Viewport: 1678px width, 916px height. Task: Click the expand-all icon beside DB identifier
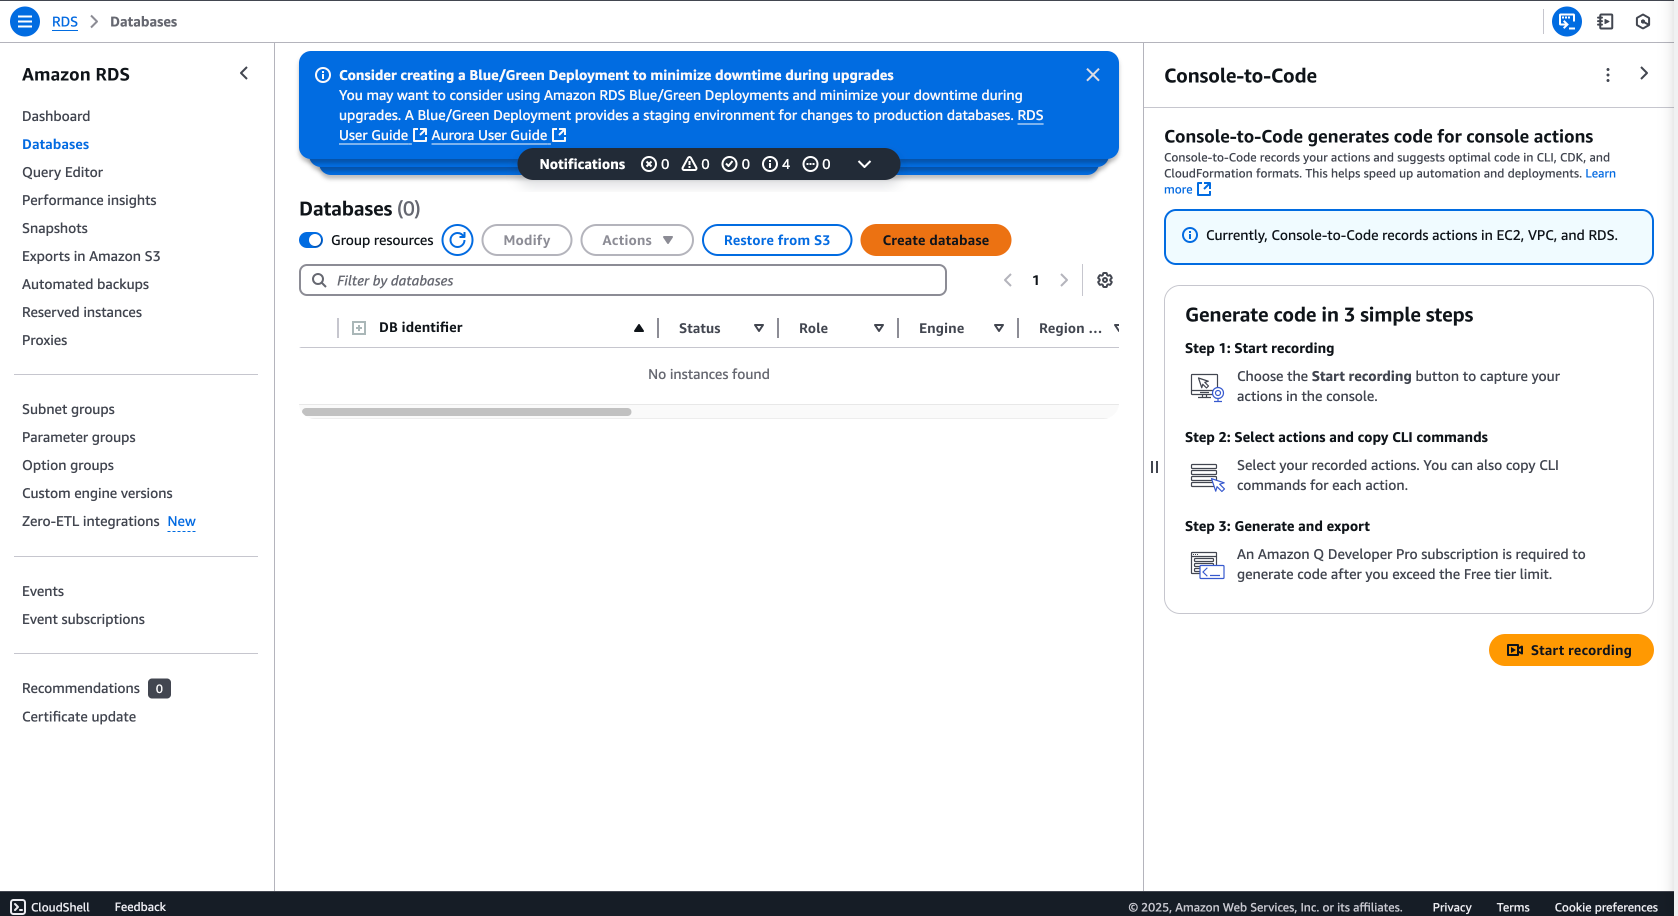(x=359, y=328)
